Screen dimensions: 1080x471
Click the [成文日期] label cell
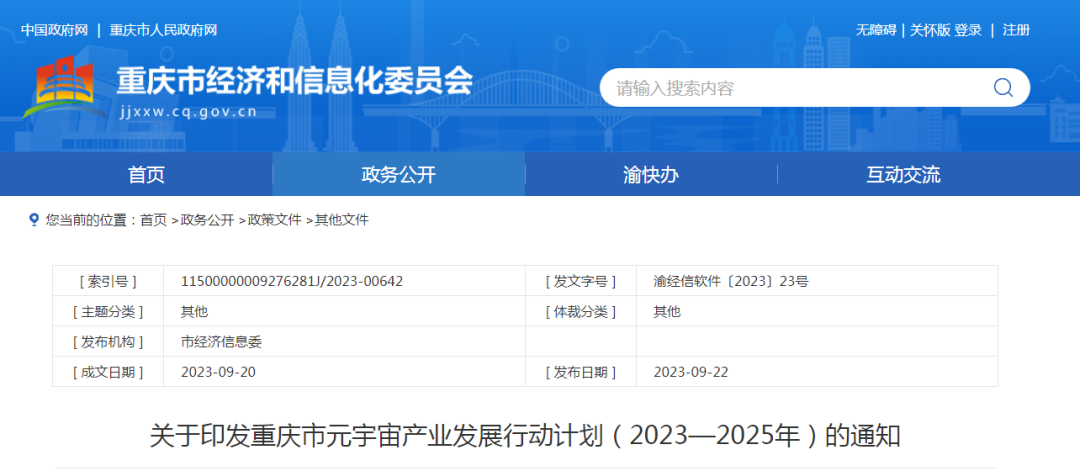(108, 373)
